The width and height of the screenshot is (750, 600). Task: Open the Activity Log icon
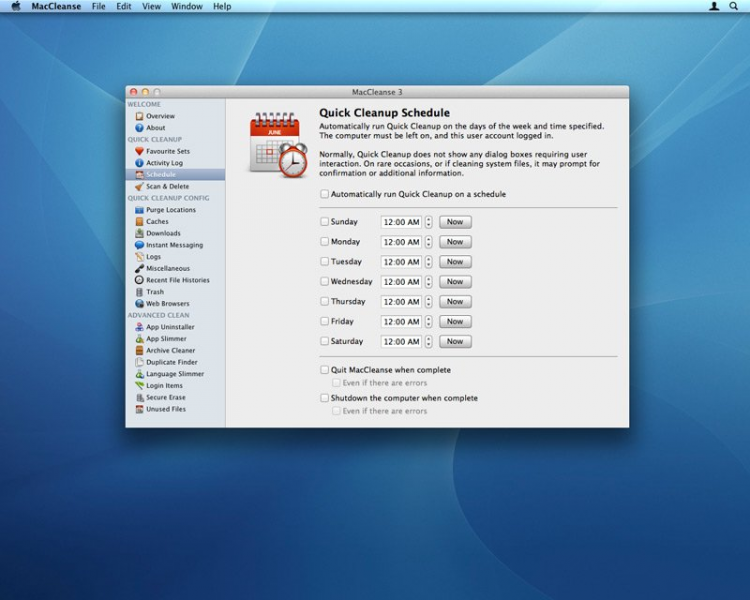139,163
